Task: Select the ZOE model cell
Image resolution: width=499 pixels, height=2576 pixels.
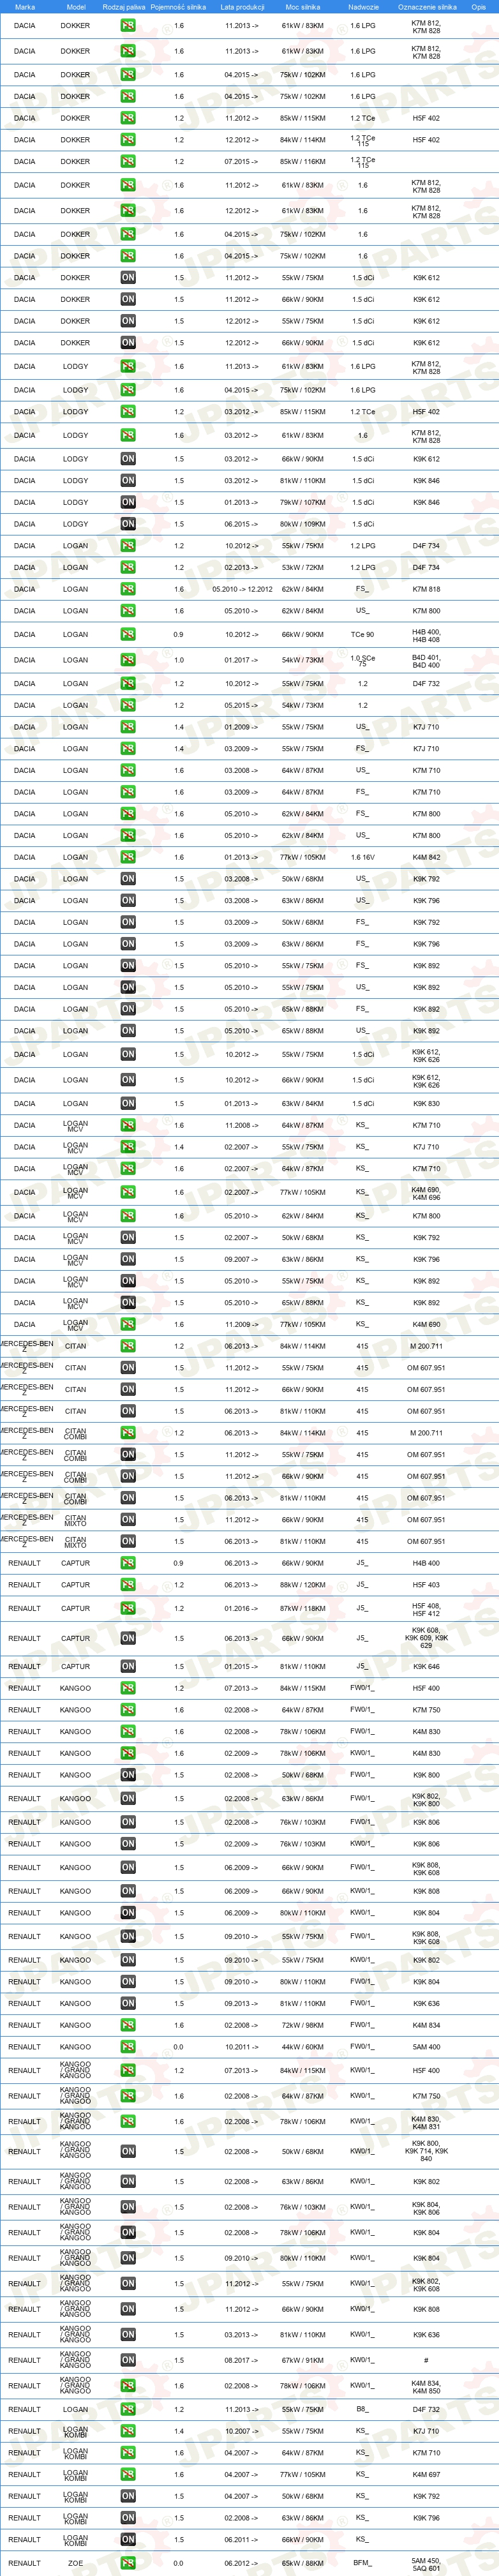Action: click(75, 2563)
